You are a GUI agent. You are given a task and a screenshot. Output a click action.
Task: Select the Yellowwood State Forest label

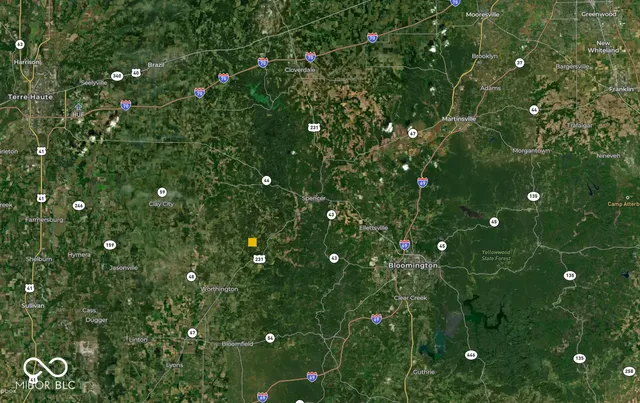tap(496, 255)
